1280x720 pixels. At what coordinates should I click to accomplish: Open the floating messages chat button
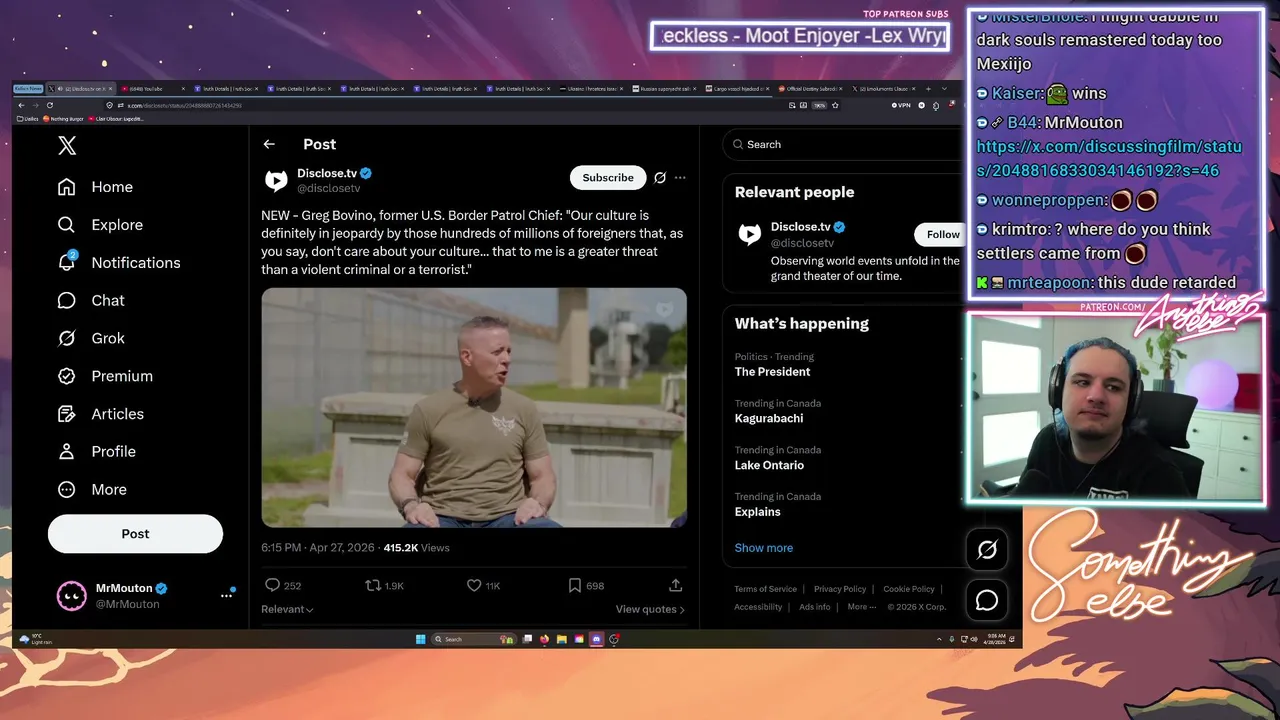(x=987, y=600)
